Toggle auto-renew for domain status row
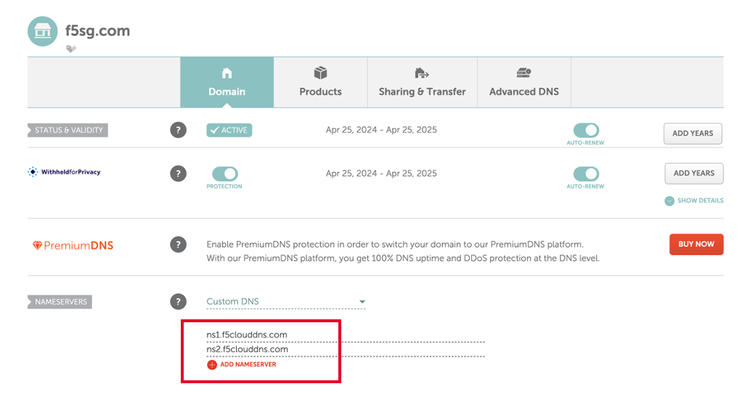The image size is (750, 402). point(586,130)
